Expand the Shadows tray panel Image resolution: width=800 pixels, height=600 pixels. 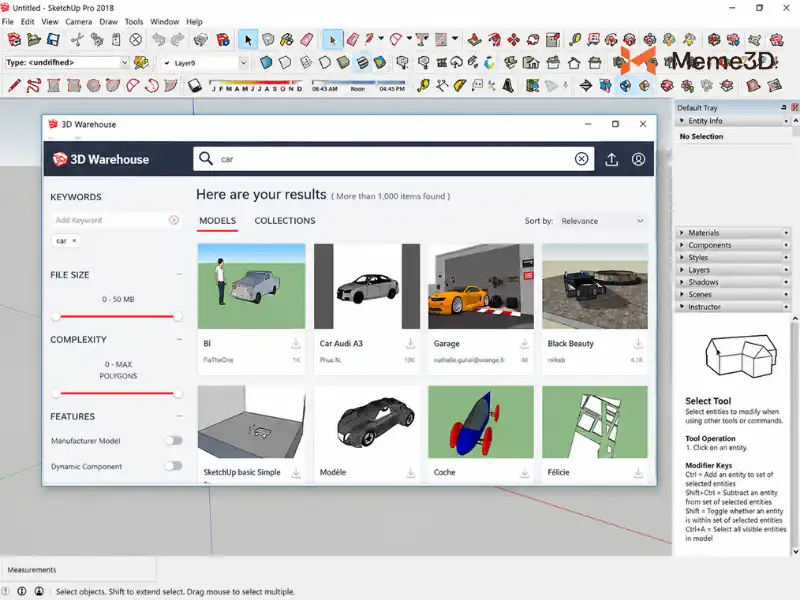[733, 282]
